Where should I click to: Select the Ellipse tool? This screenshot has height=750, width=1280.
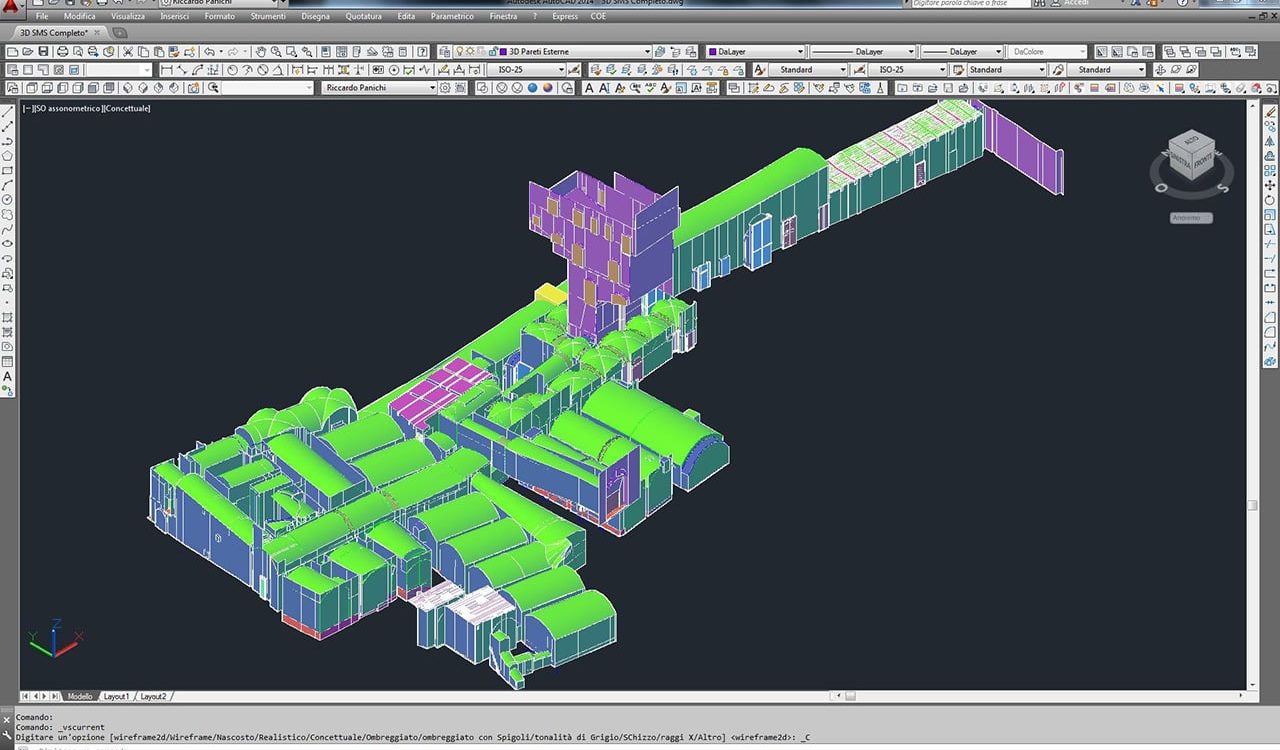(x=7, y=243)
